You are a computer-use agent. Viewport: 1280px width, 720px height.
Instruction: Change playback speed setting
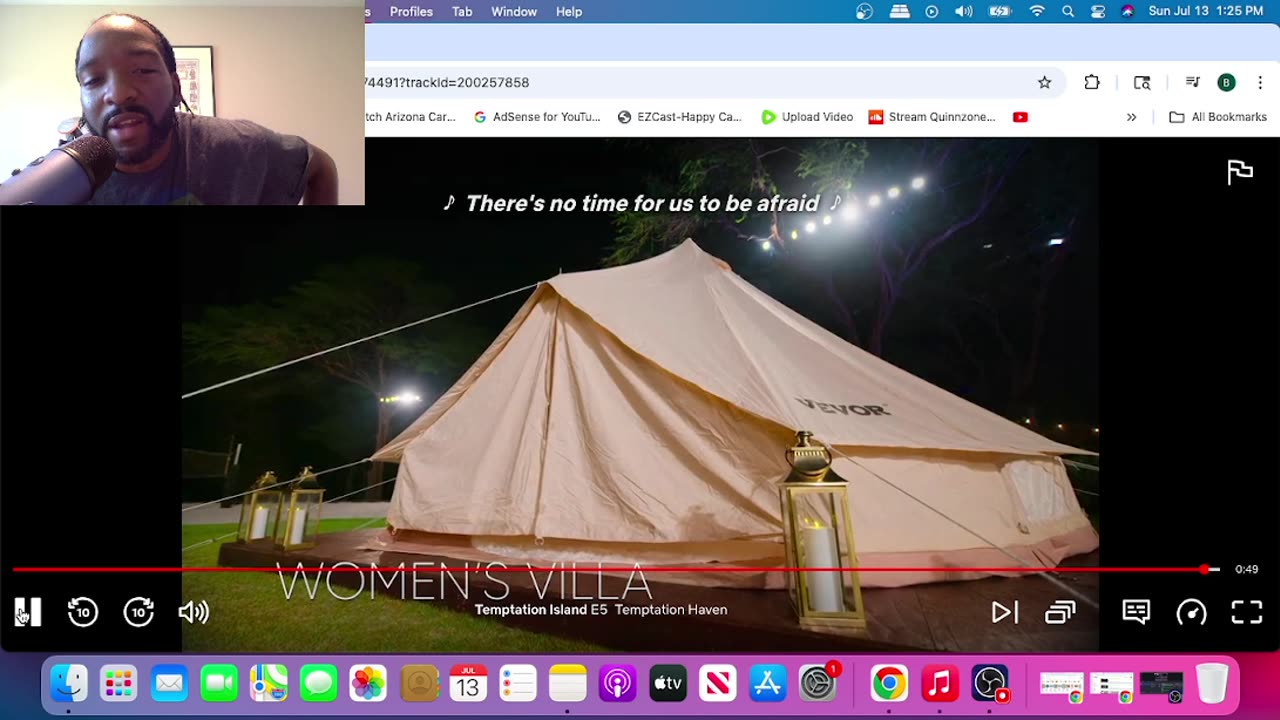click(1191, 612)
